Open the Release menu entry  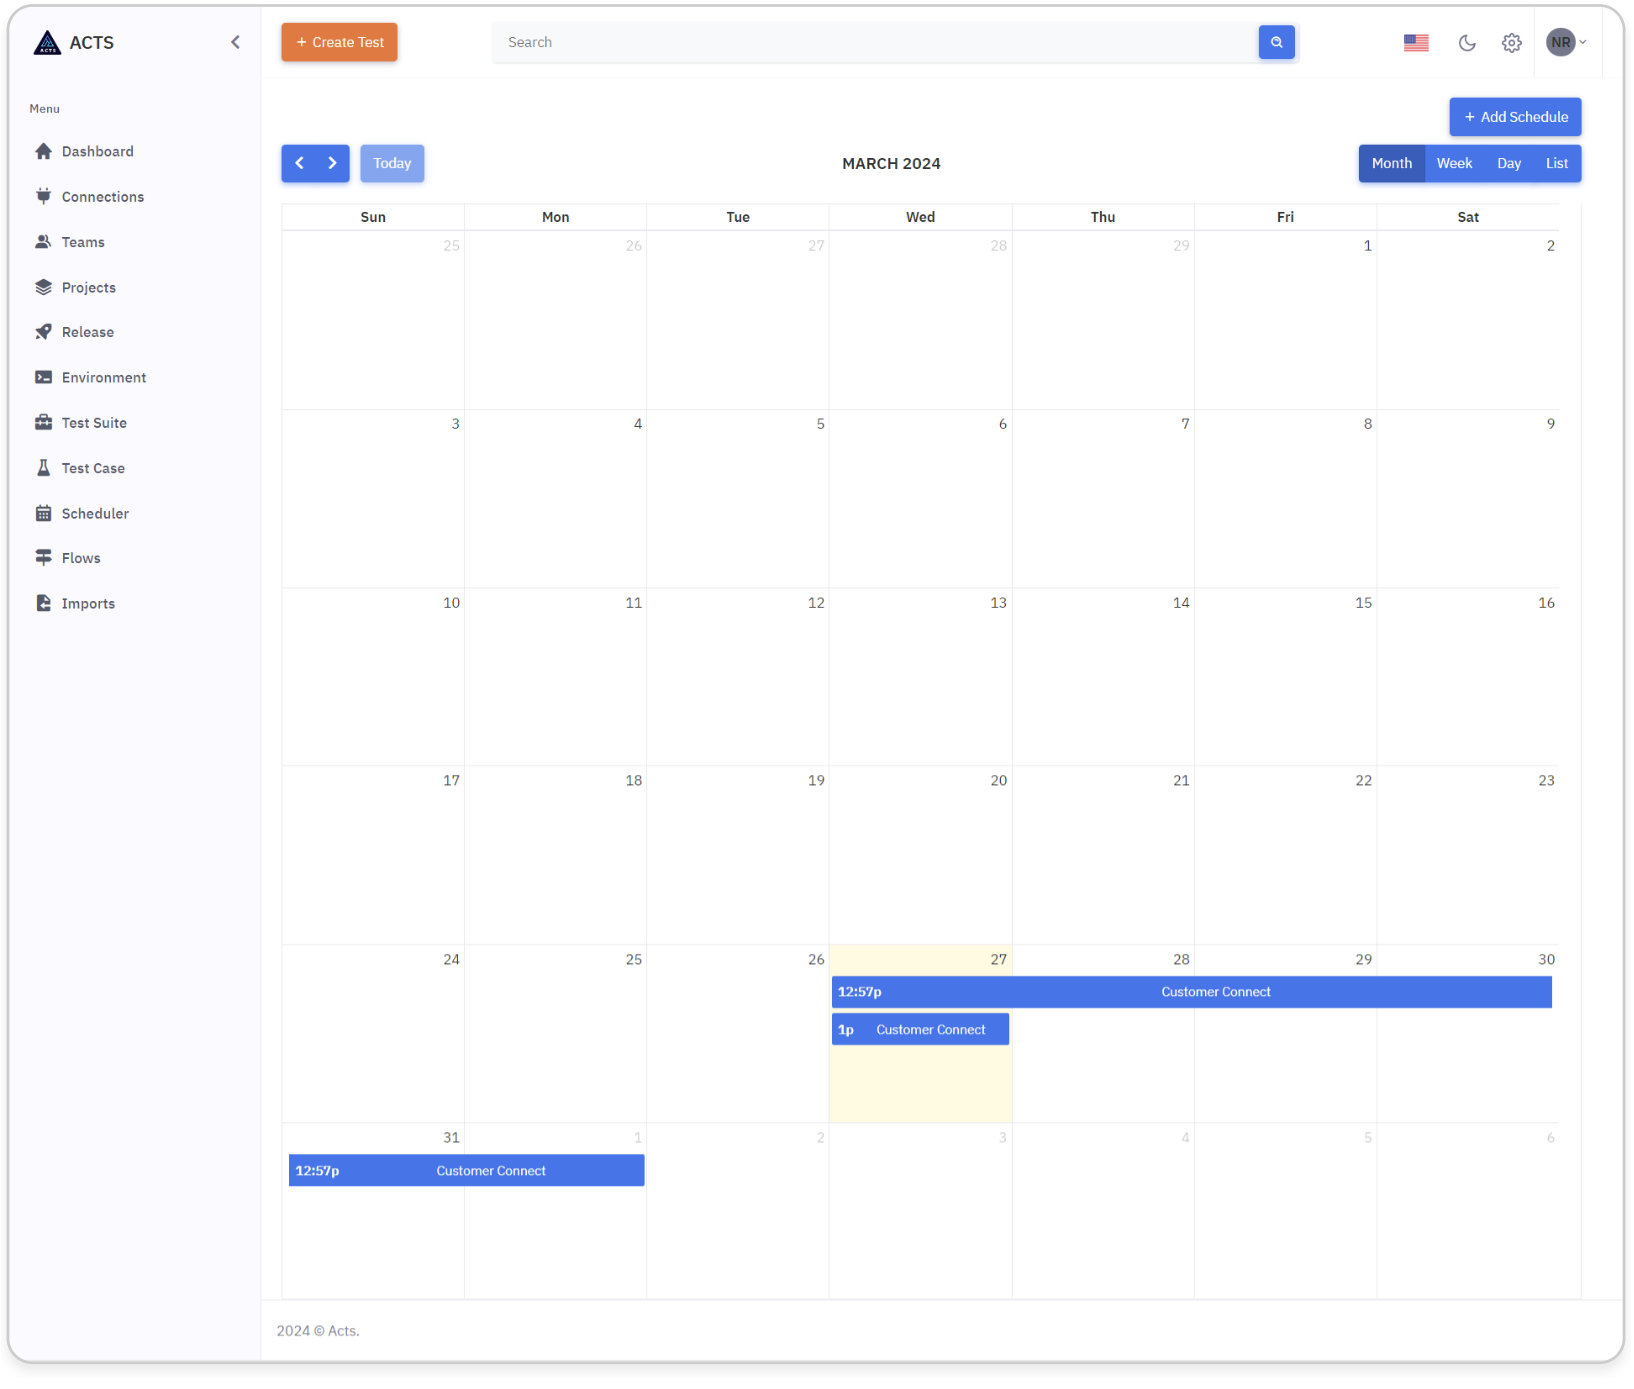(87, 332)
